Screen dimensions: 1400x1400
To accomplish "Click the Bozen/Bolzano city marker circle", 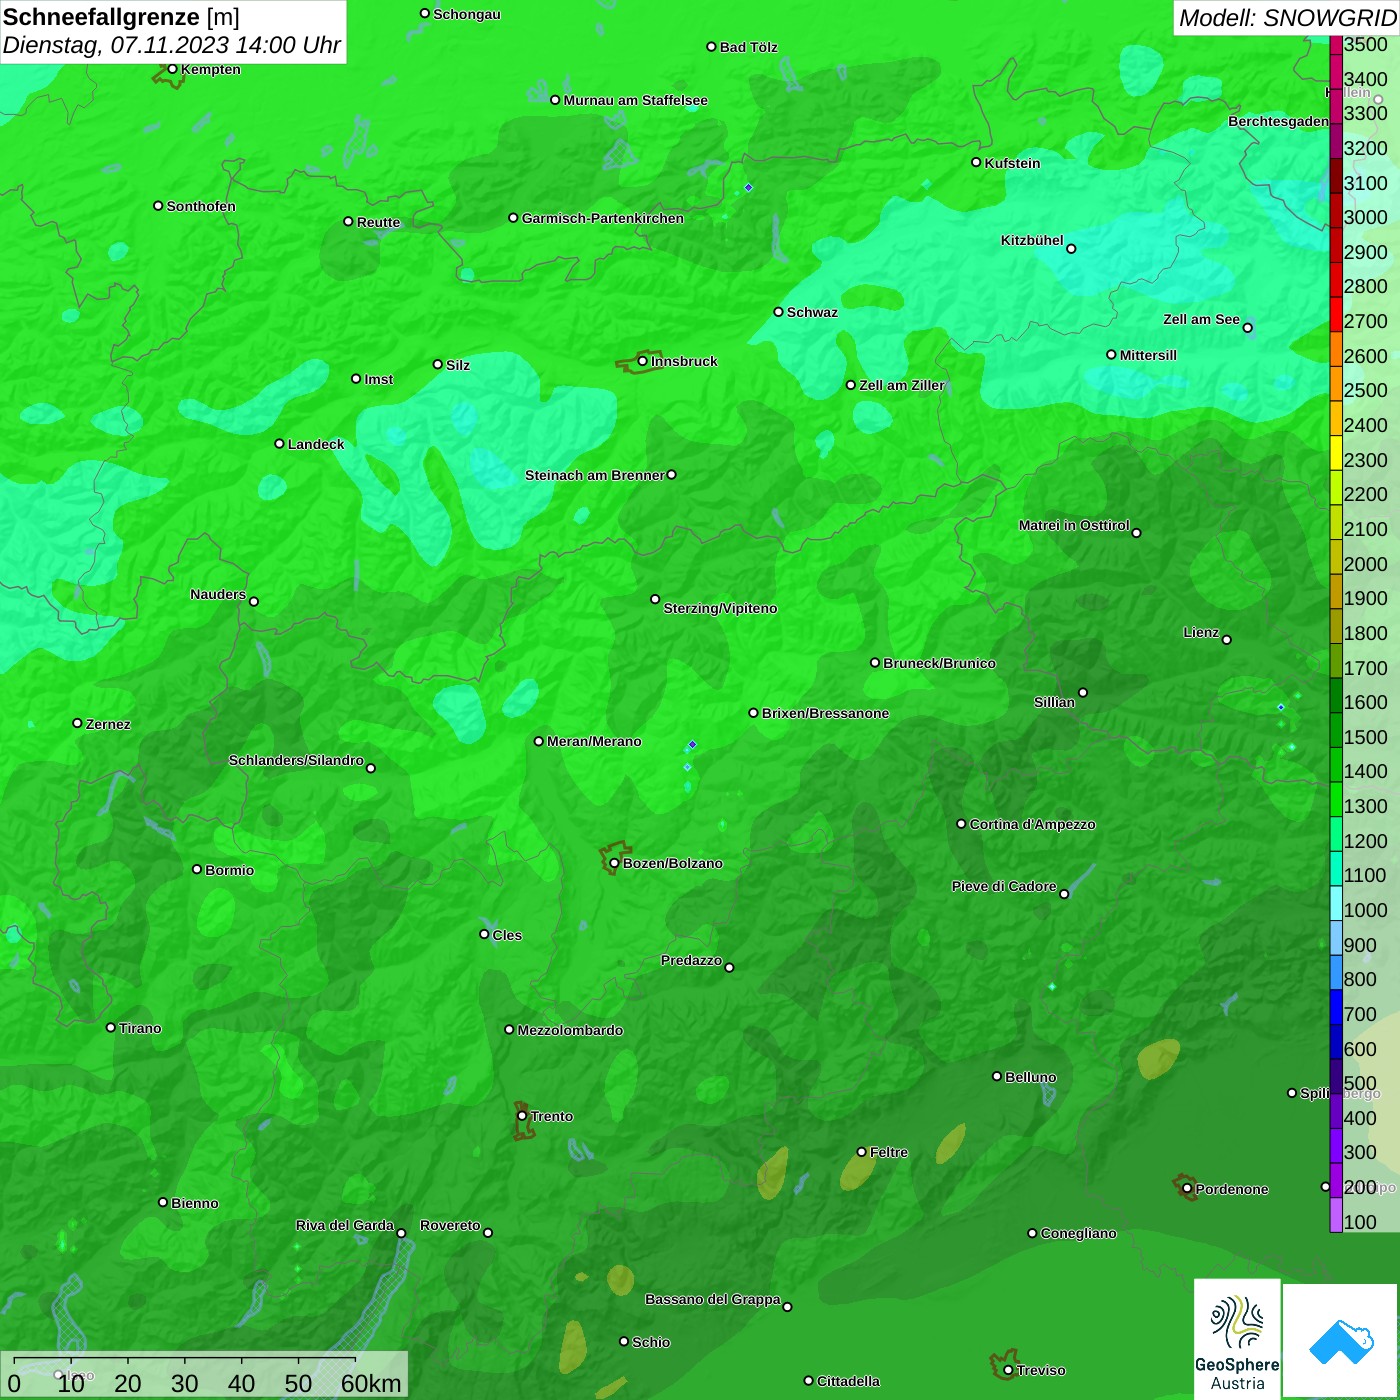I will (x=614, y=863).
